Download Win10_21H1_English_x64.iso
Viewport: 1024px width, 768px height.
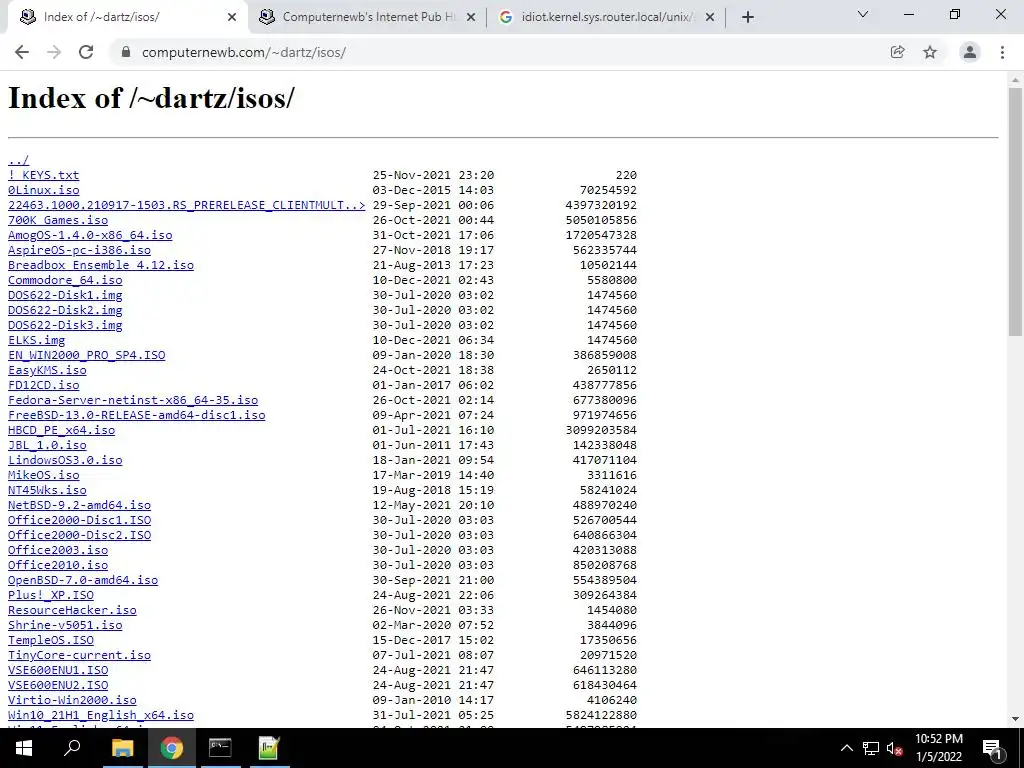pos(101,716)
